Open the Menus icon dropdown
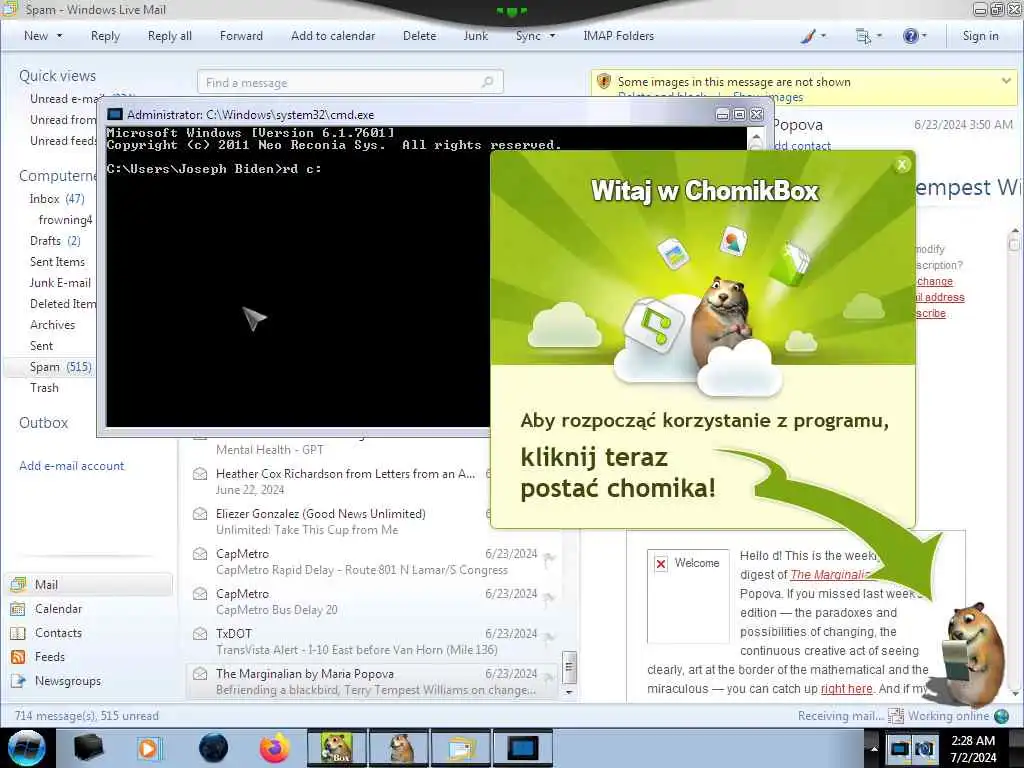The height and width of the screenshot is (768, 1024). point(868,36)
